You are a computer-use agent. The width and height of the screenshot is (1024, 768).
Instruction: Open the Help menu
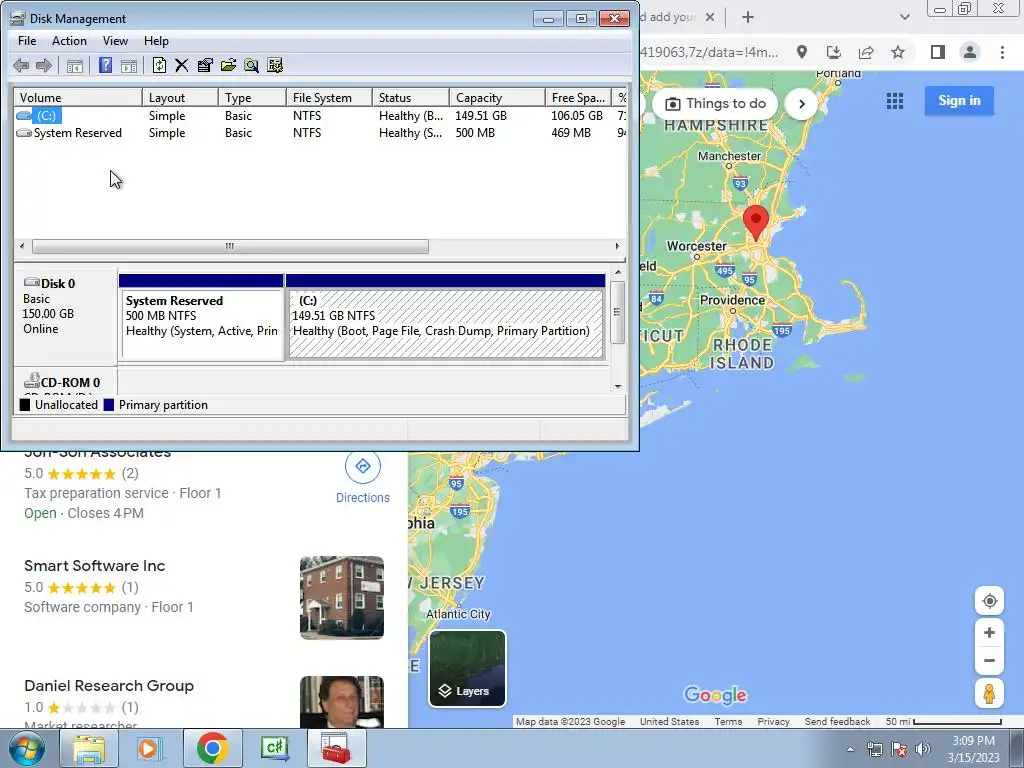[156, 40]
